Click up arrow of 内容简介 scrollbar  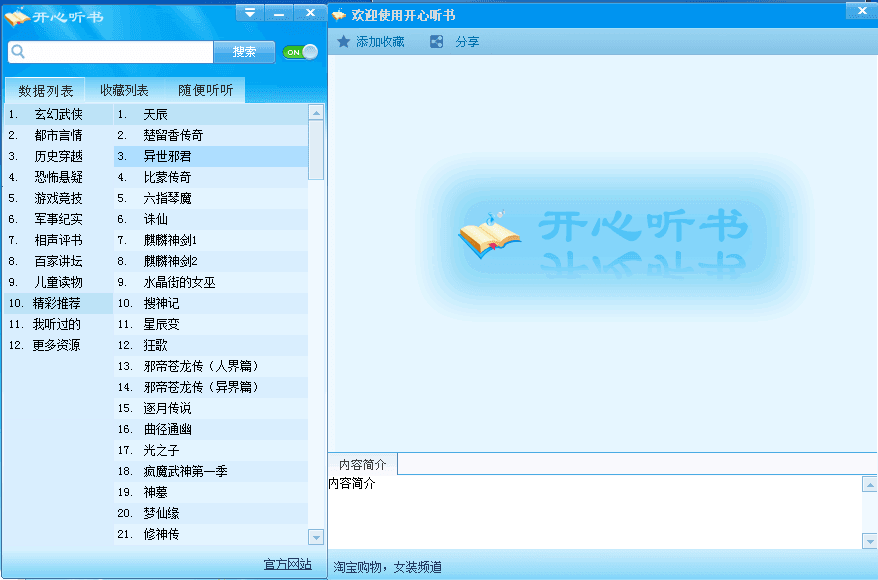pyautogui.click(x=869, y=483)
